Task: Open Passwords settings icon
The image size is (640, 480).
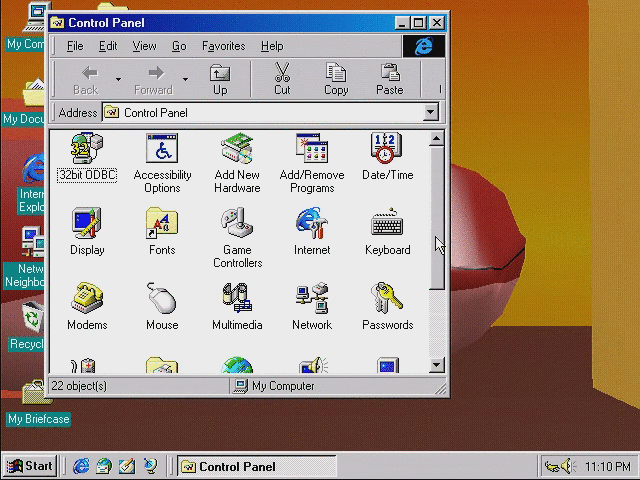Action: tap(387, 298)
